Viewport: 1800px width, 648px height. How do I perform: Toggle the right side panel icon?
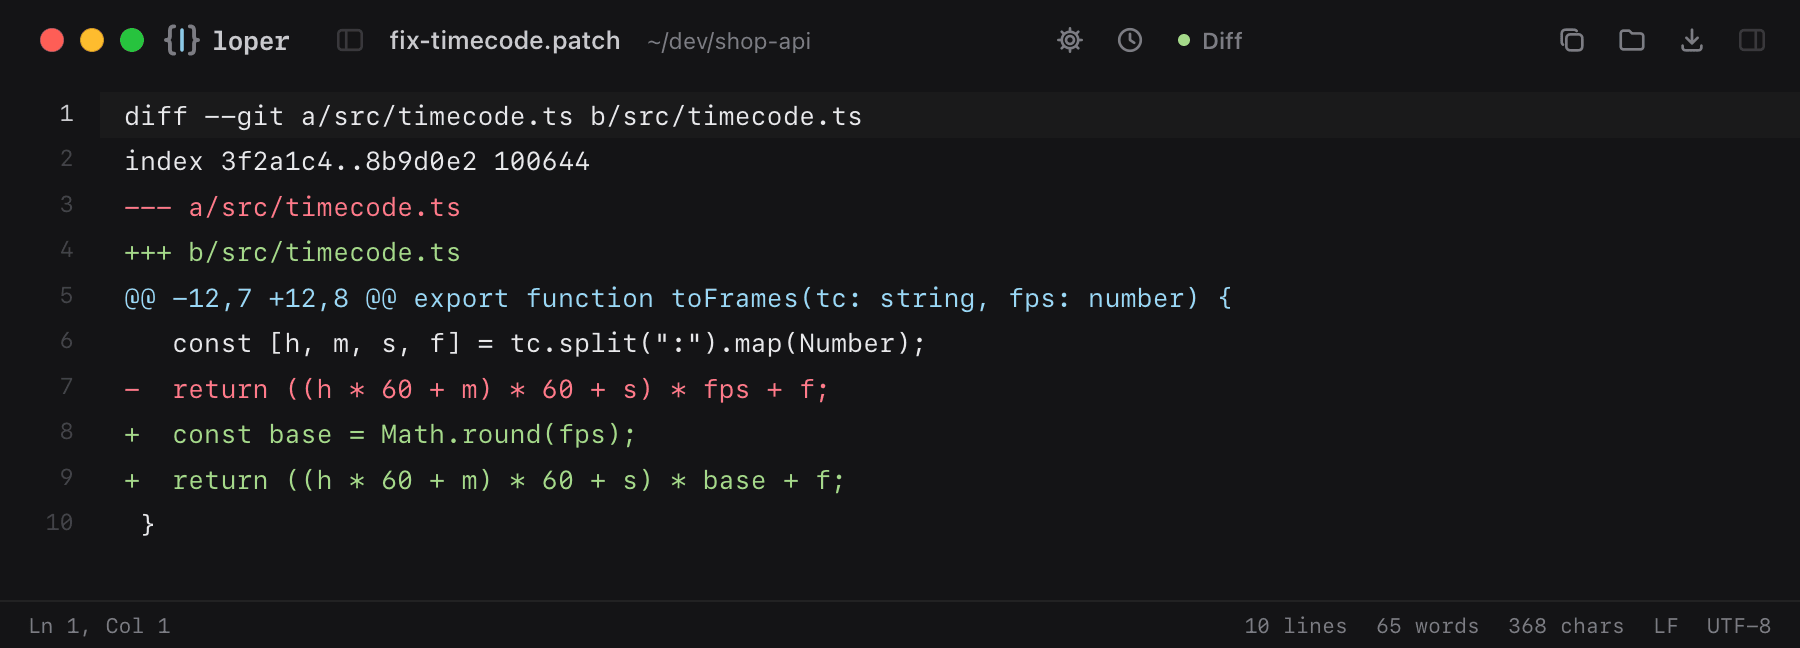(x=1752, y=40)
